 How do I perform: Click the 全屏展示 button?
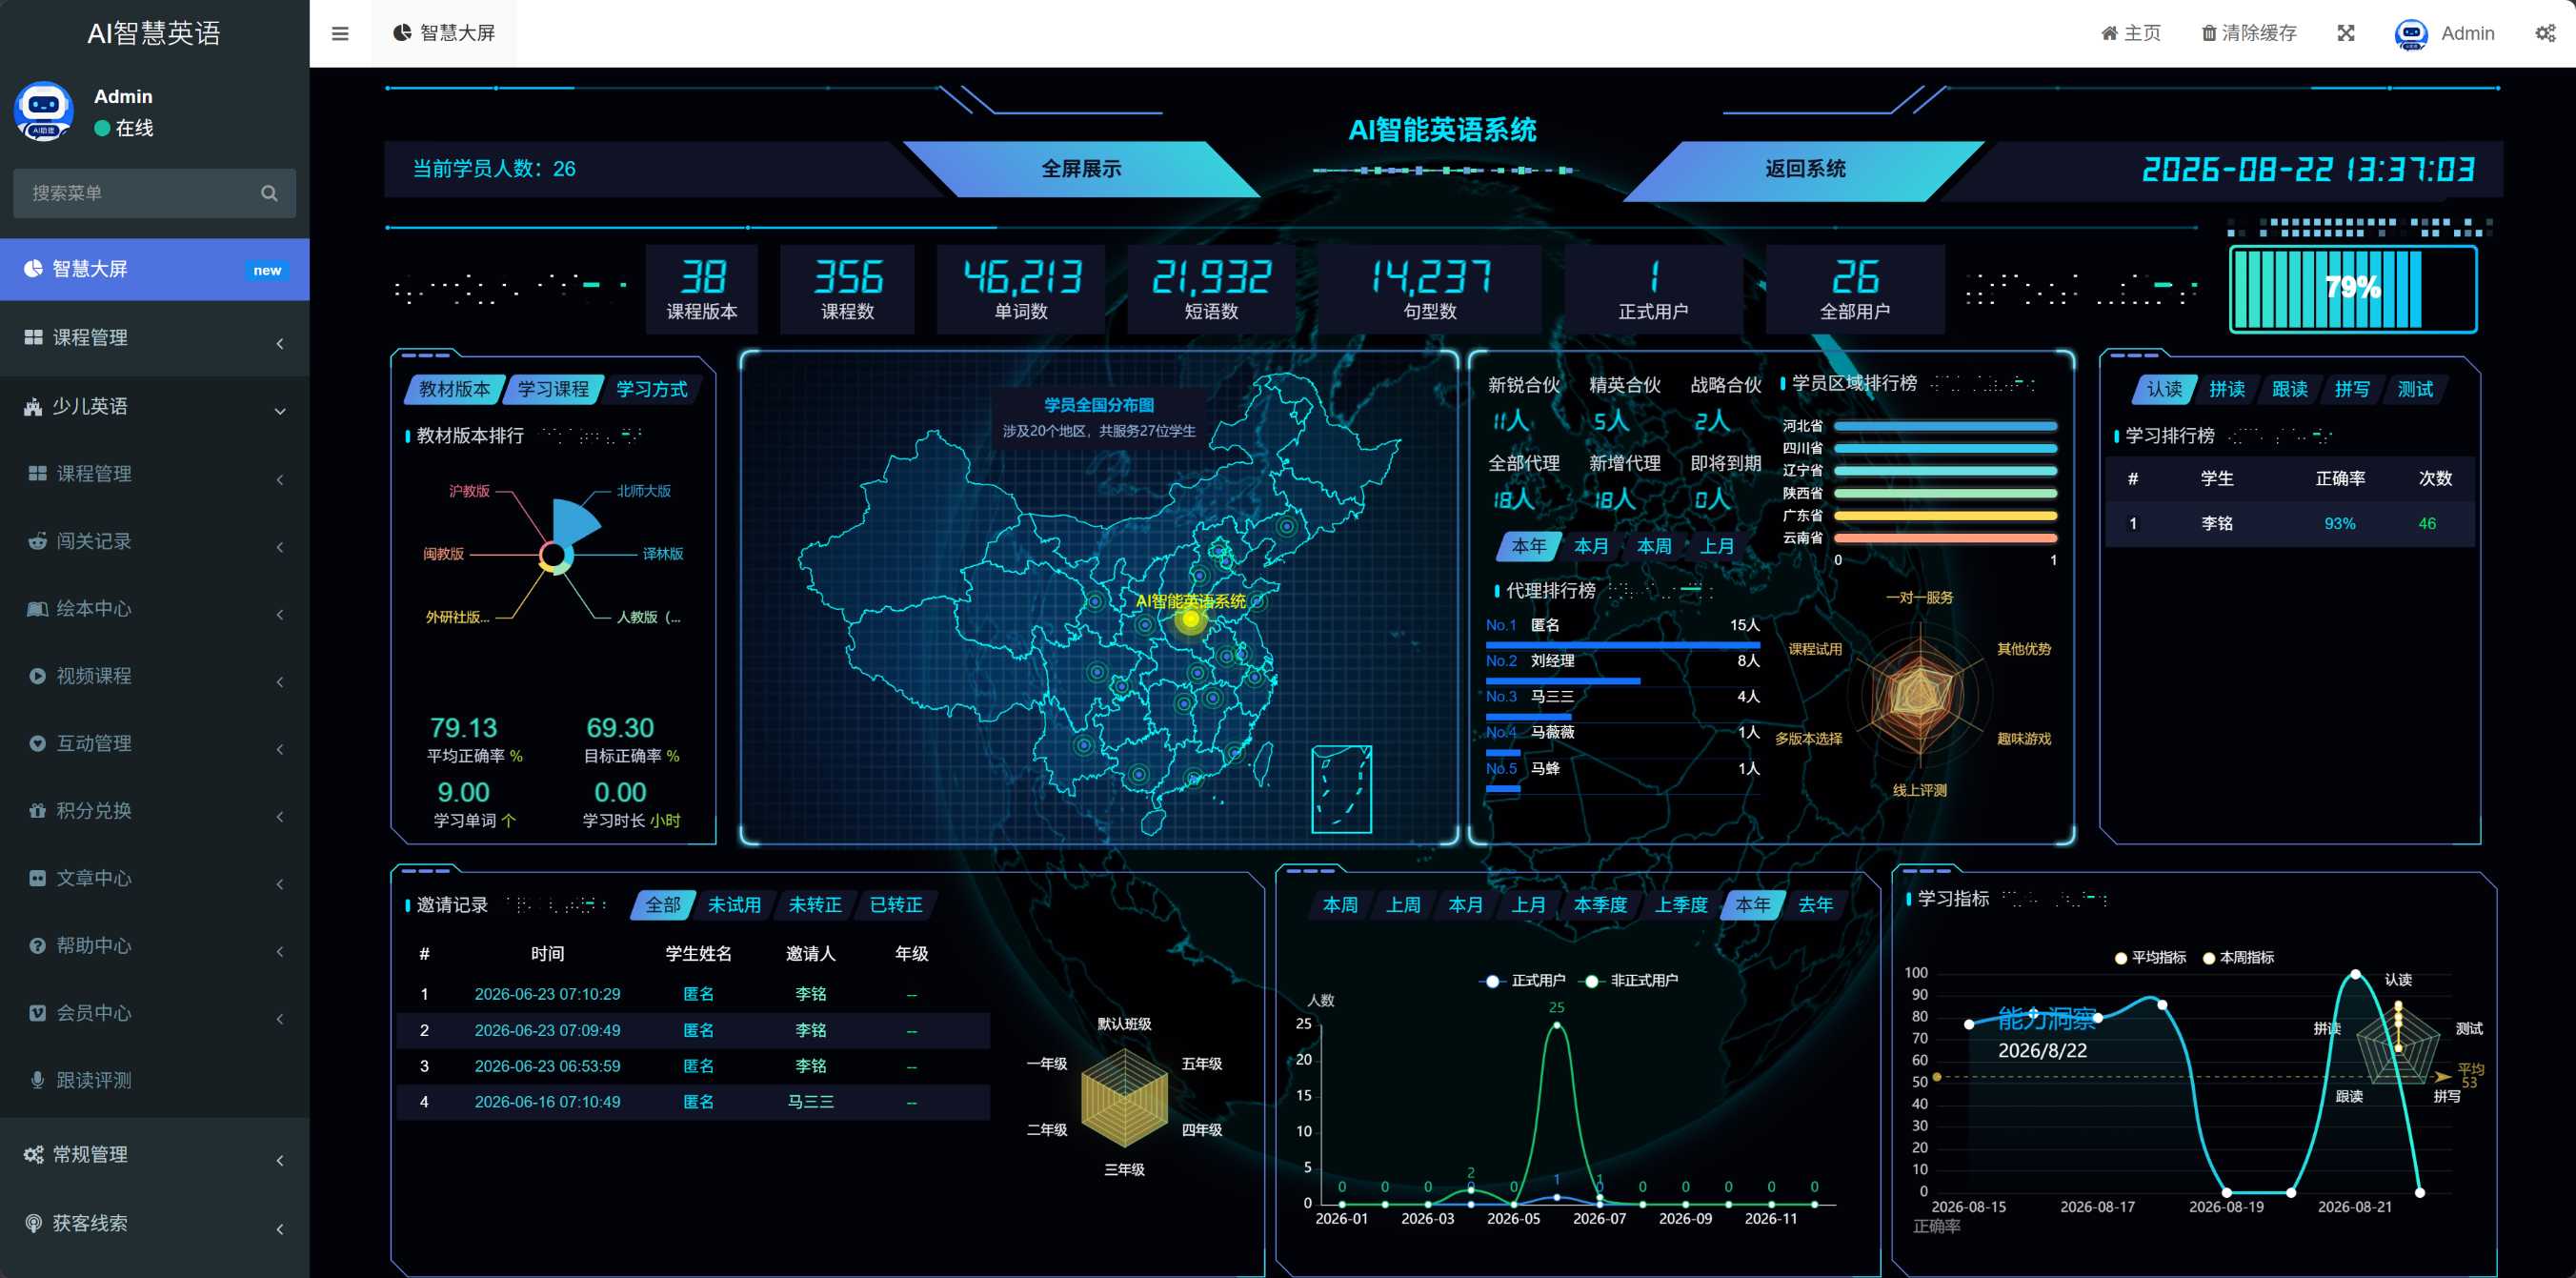click(x=1081, y=169)
